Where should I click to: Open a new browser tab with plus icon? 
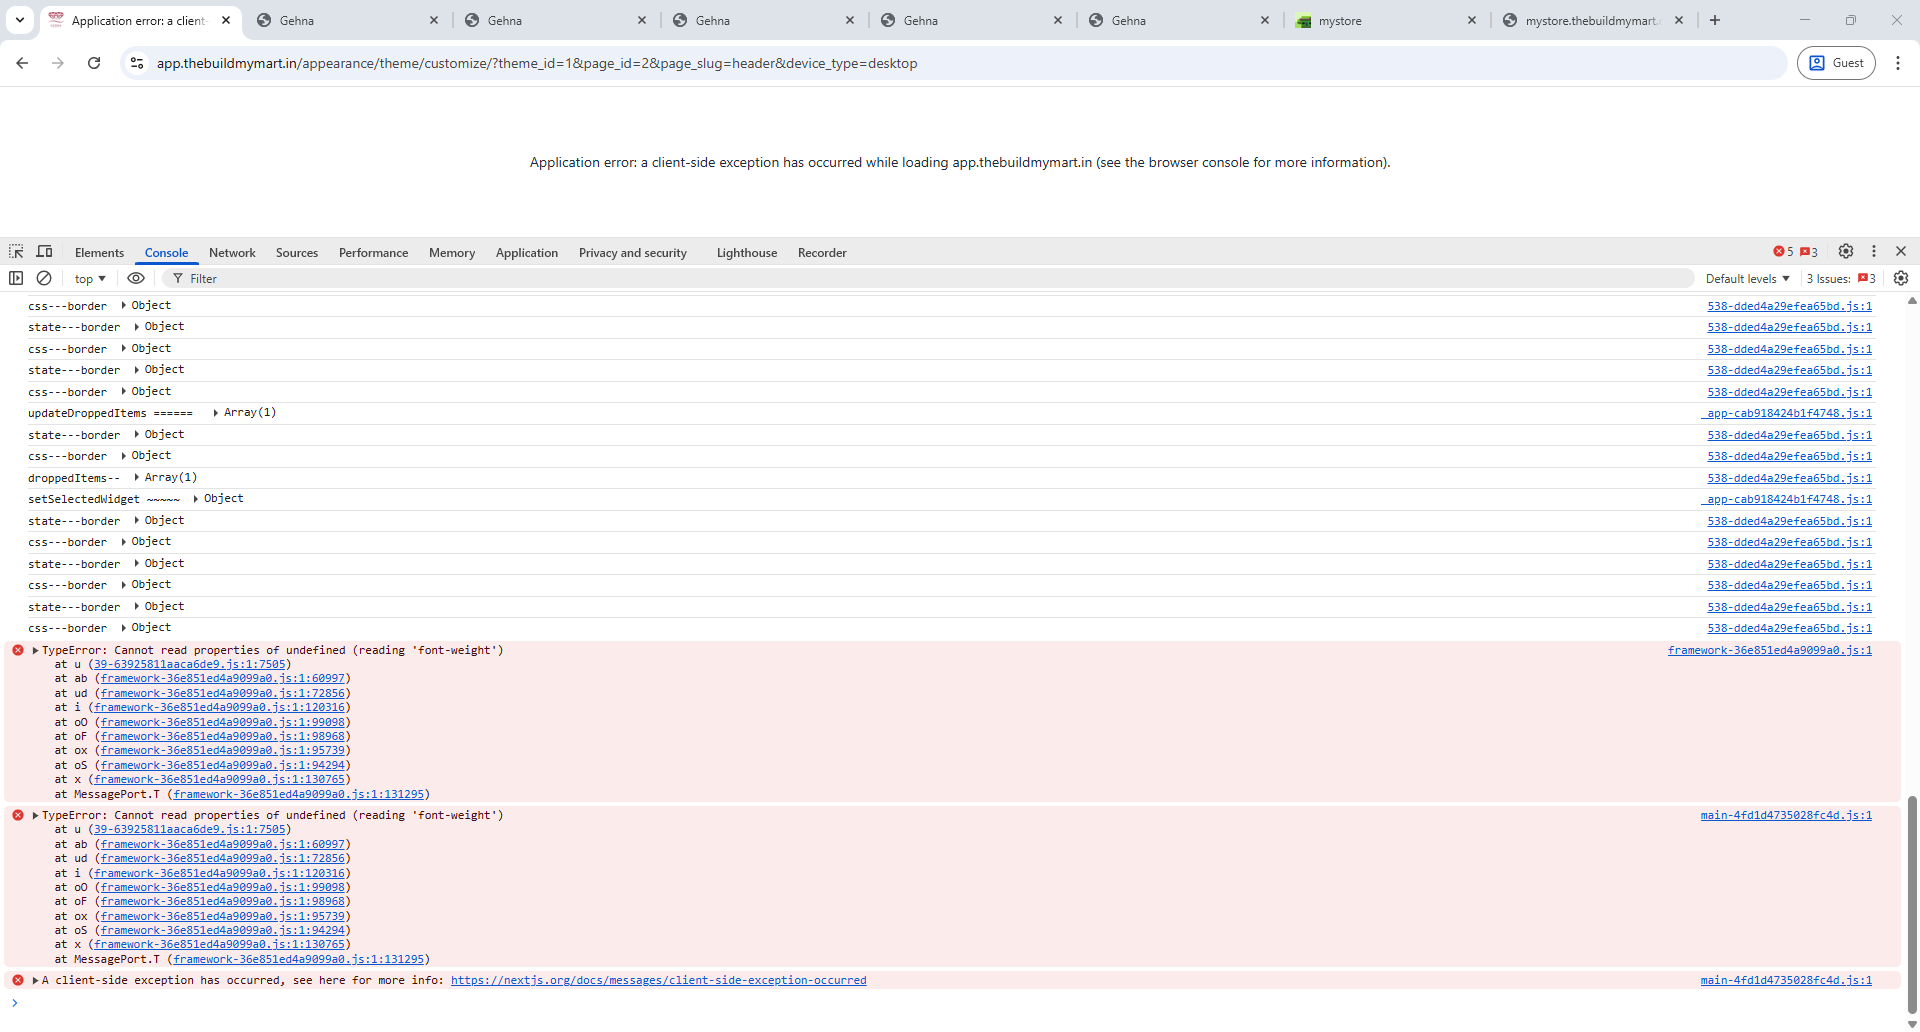tap(1715, 20)
